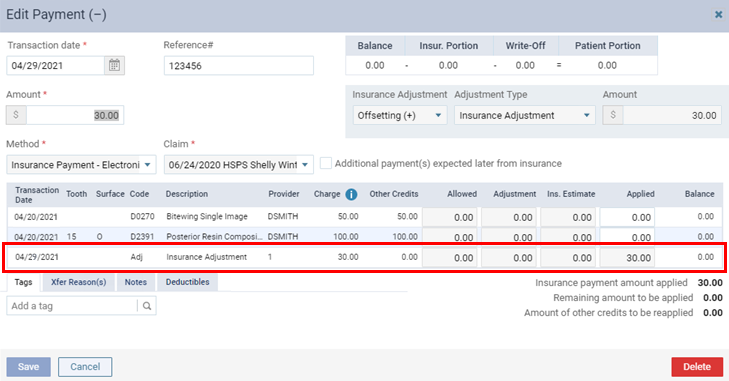Select the Posterior Resin Composi... description

point(214,237)
